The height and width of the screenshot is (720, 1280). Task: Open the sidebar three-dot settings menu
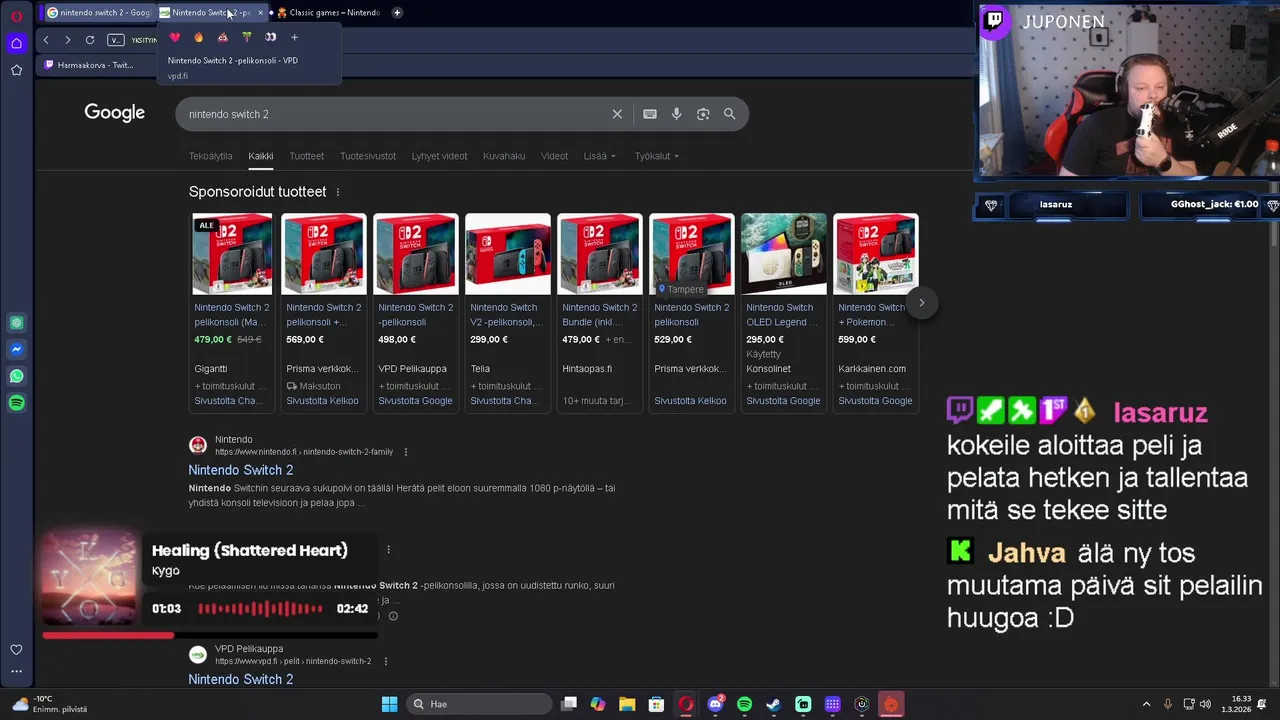click(16, 671)
